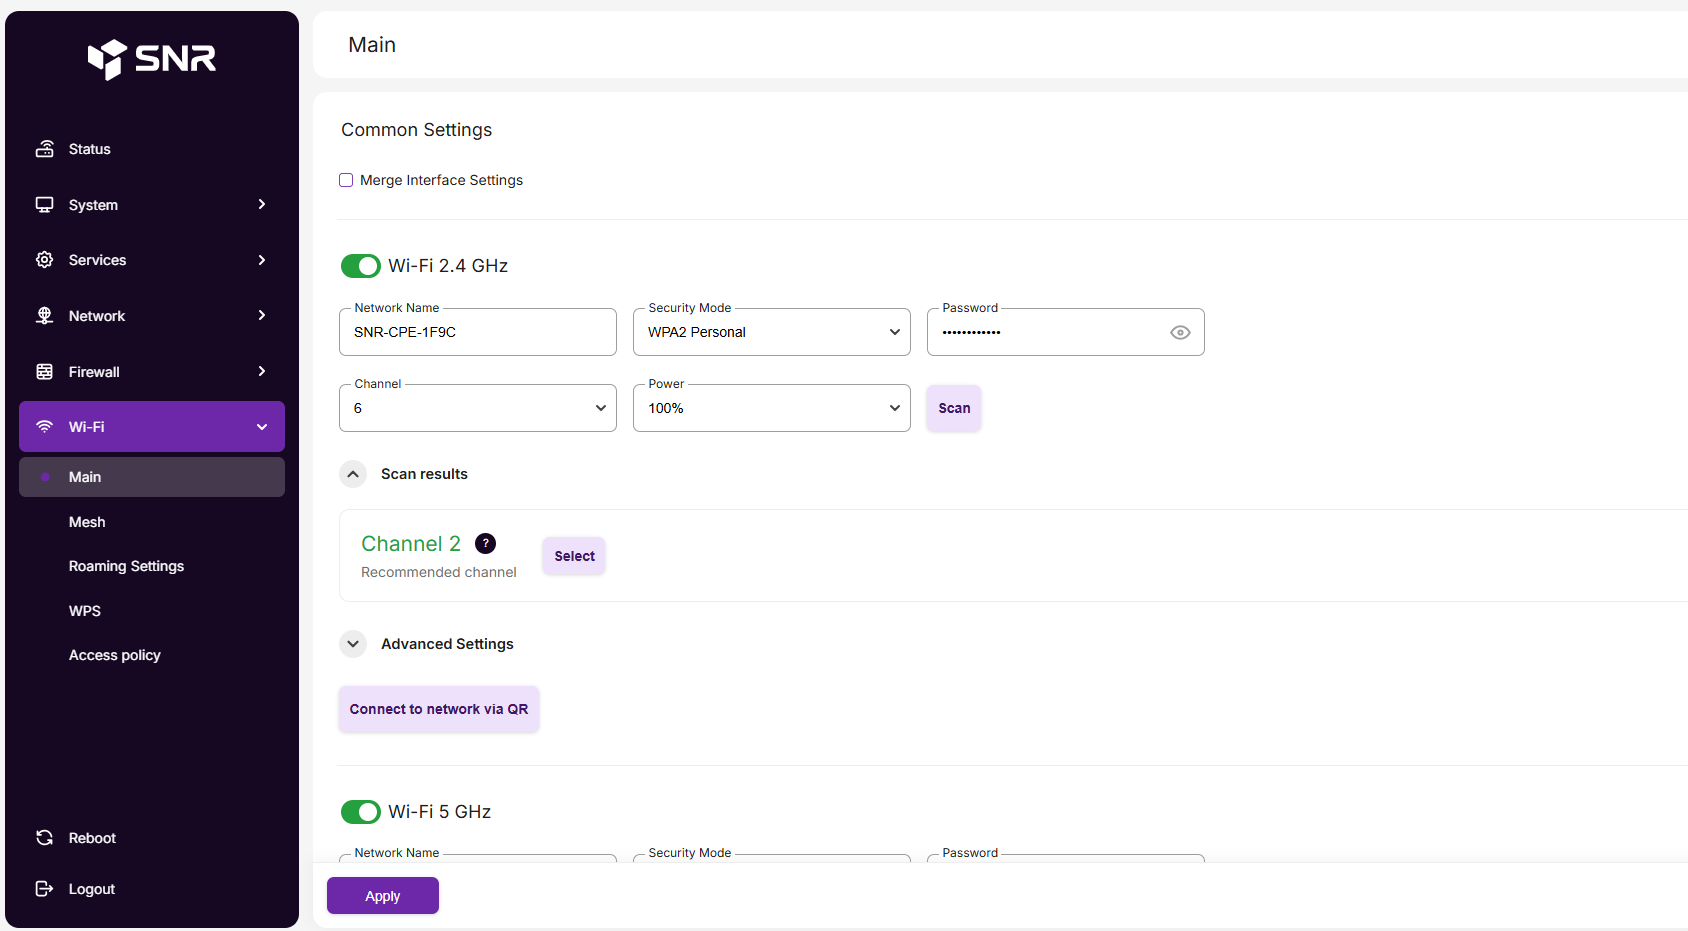Click the Firewall icon in the sidebar
This screenshot has width=1688, height=931.
45,372
